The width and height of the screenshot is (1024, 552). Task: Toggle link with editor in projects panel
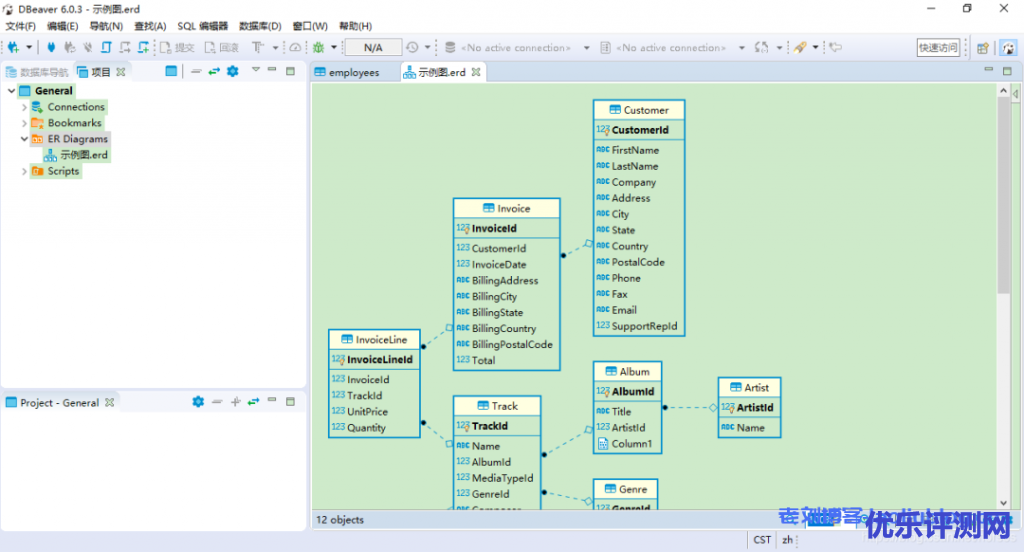[x=214, y=71]
